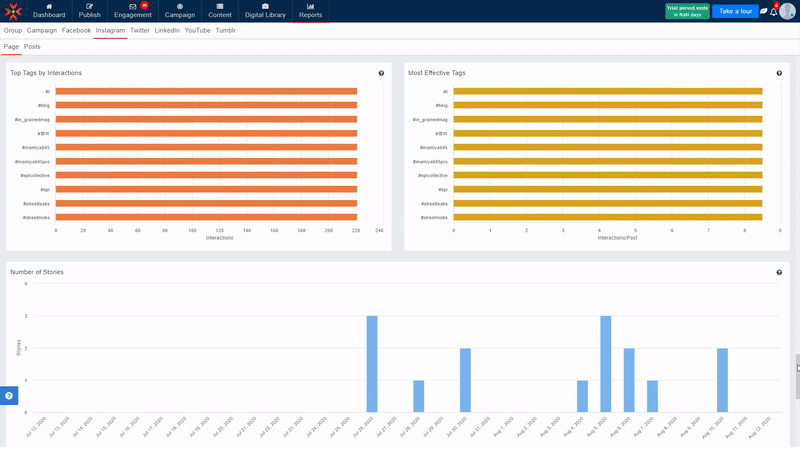Viewport: 800px width, 450px height.
Task: Open help for Number of Stories chart
Action: click(779, 272)
